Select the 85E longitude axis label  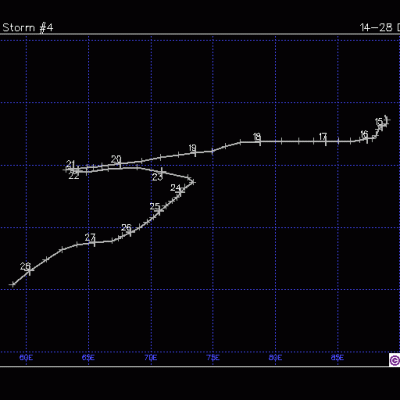pyautogui.click(x=337, y=358)
